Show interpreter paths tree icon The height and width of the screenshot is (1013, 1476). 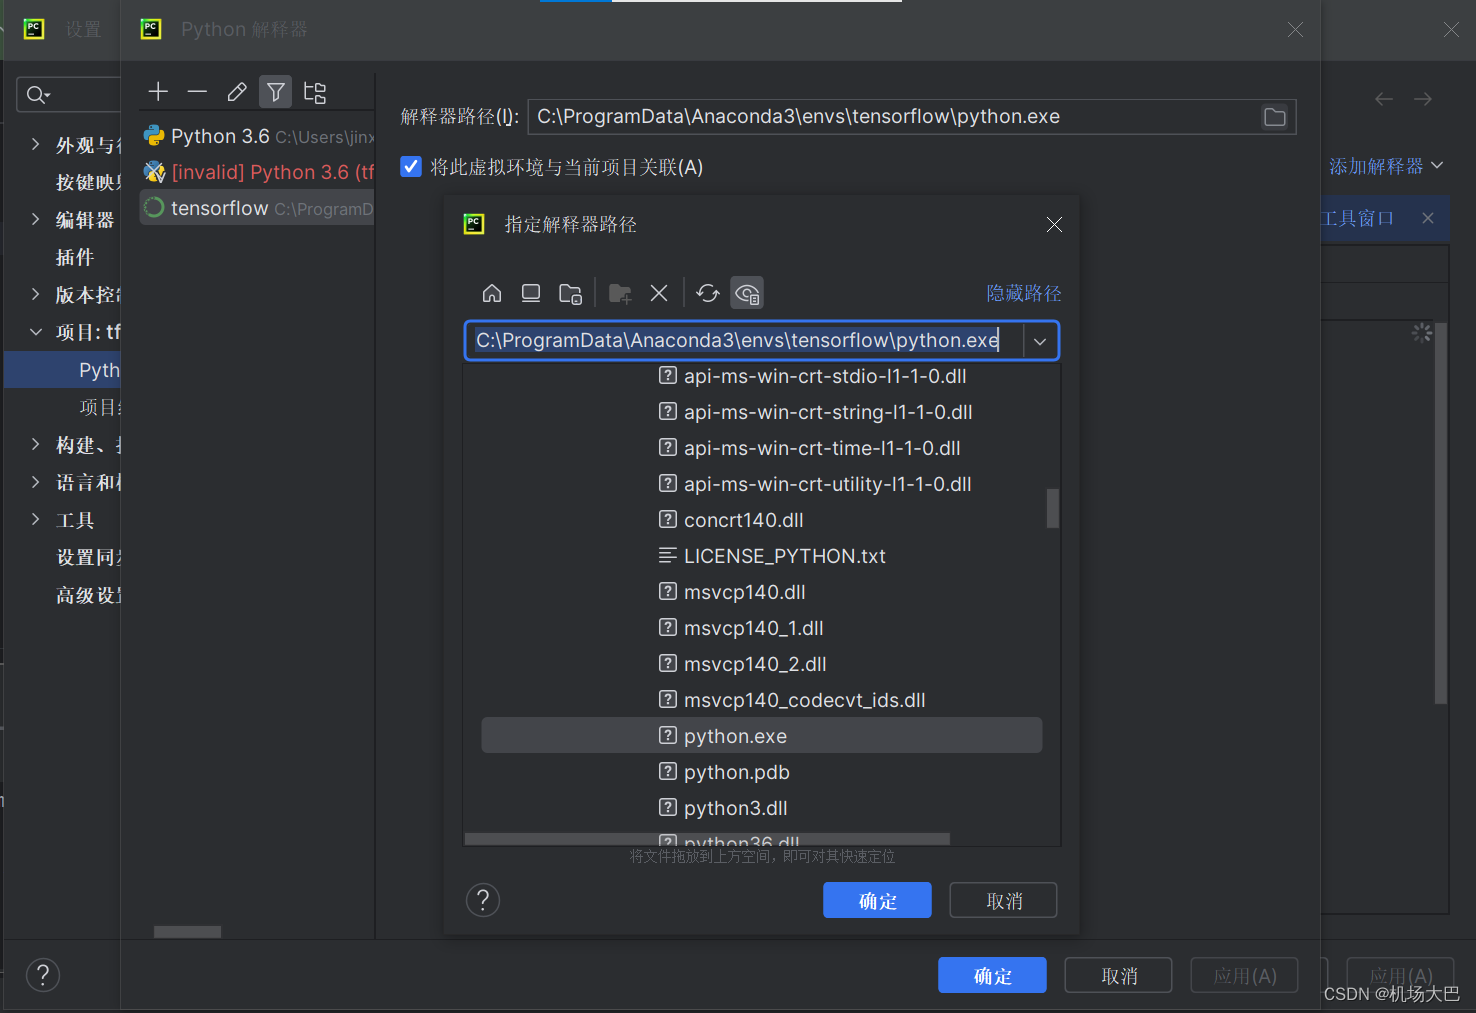point(315,92)
